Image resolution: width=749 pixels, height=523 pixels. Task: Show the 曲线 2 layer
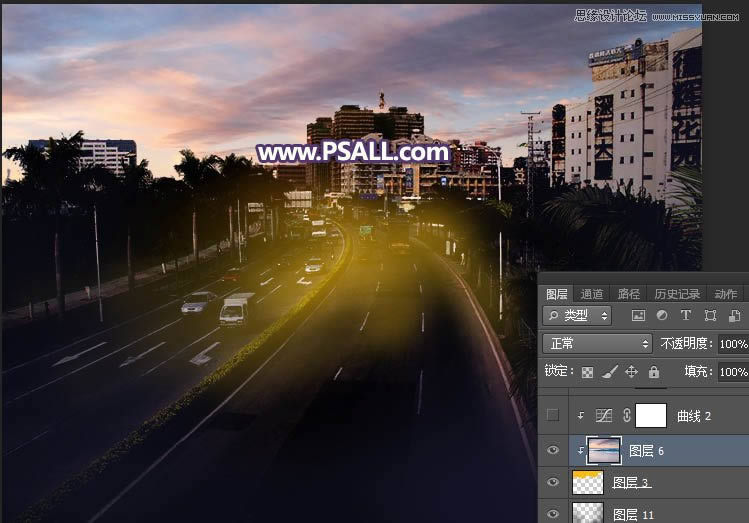click(553, 415)
